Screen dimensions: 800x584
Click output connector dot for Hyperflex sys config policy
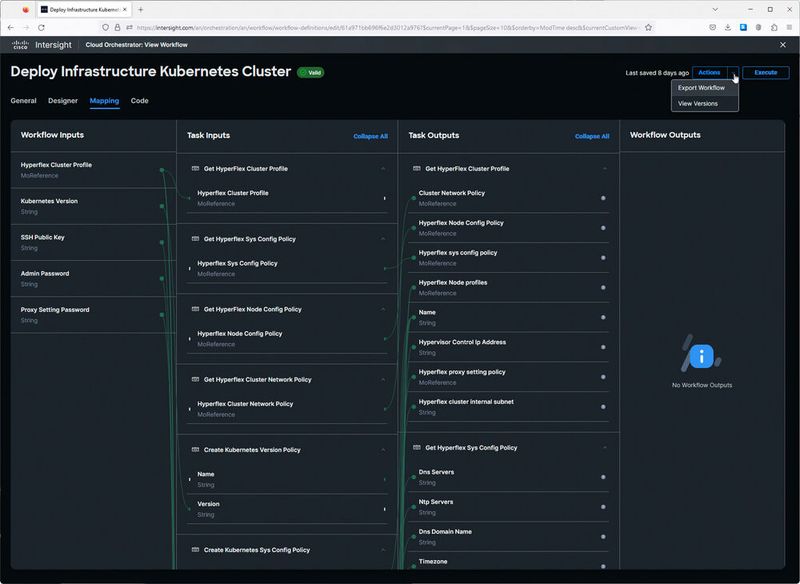coord(603,258)
